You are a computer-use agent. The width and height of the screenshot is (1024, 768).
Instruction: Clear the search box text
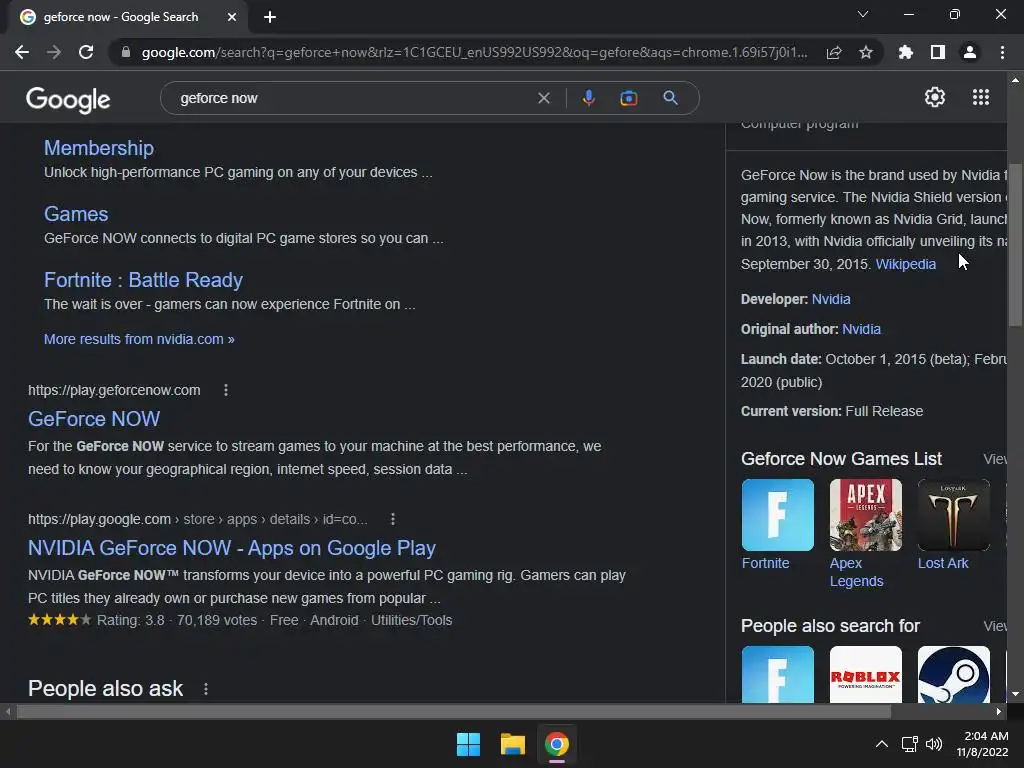pyautogui.click(x=543, y=98)
